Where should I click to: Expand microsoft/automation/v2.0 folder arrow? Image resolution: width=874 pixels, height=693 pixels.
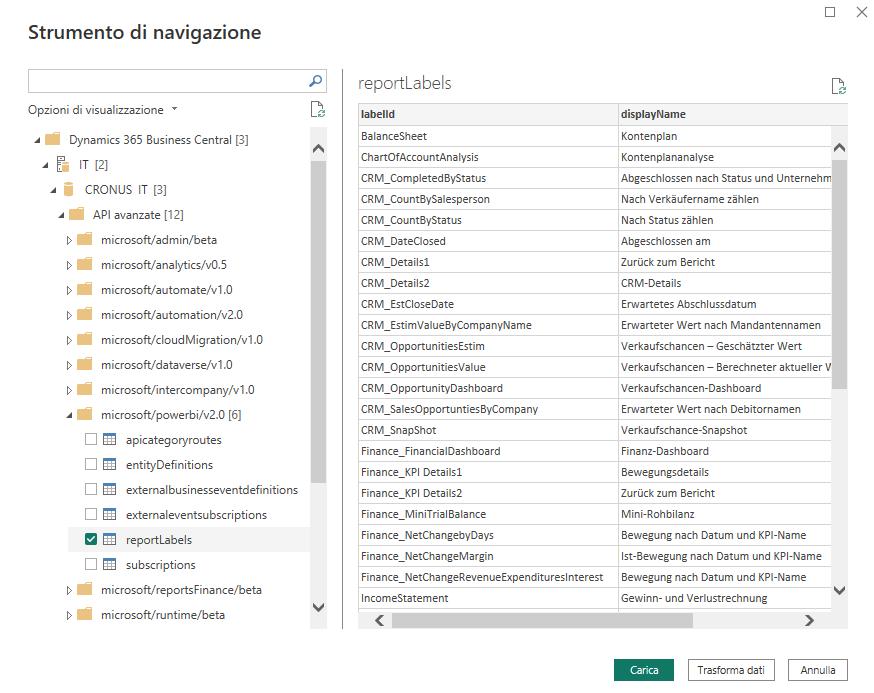click(x=69, y=315)
